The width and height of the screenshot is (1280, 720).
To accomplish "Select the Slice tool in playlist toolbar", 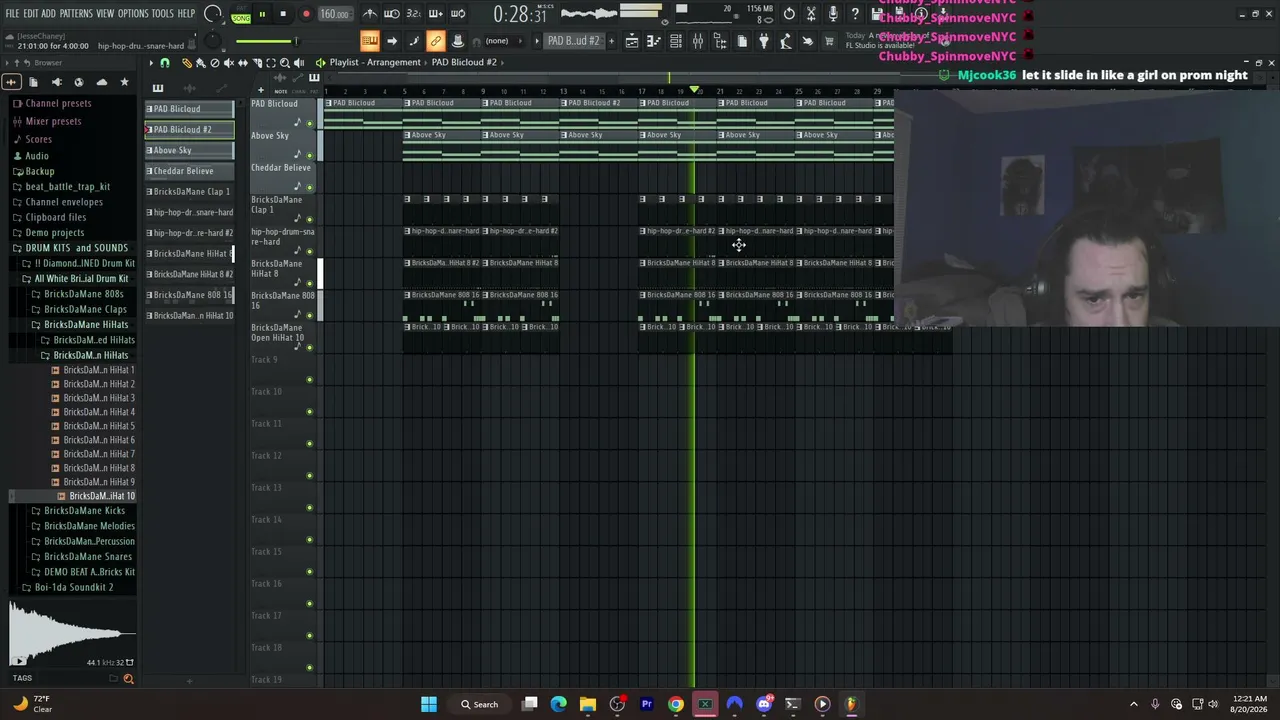I will click(x=257, y=62).
